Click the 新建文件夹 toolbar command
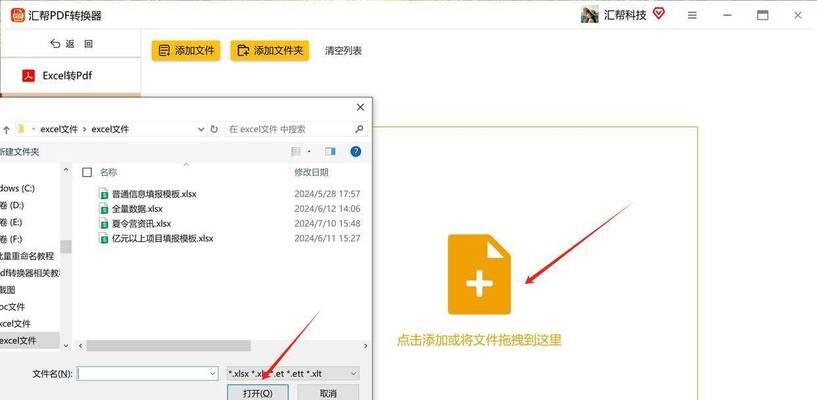This screenshot has height=400, width=817. (19, 152)
